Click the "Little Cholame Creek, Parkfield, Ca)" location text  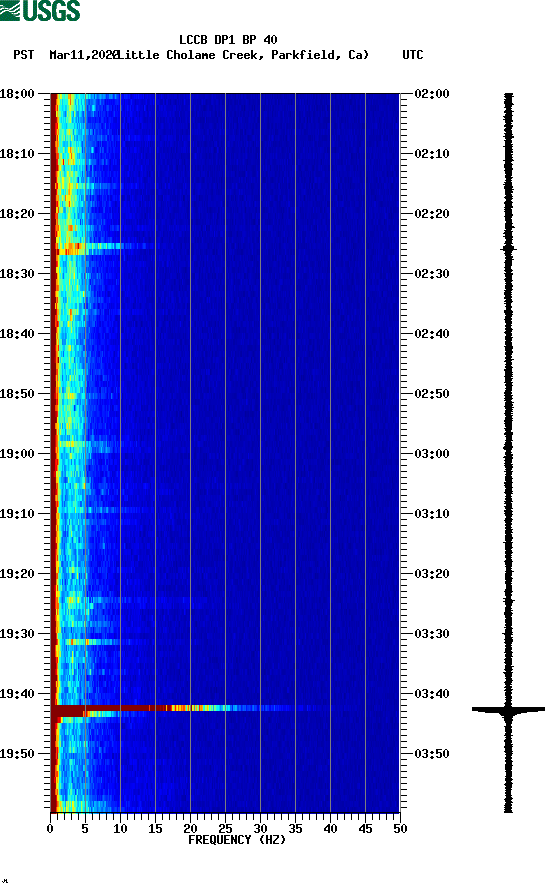click(x=244, y=55)
